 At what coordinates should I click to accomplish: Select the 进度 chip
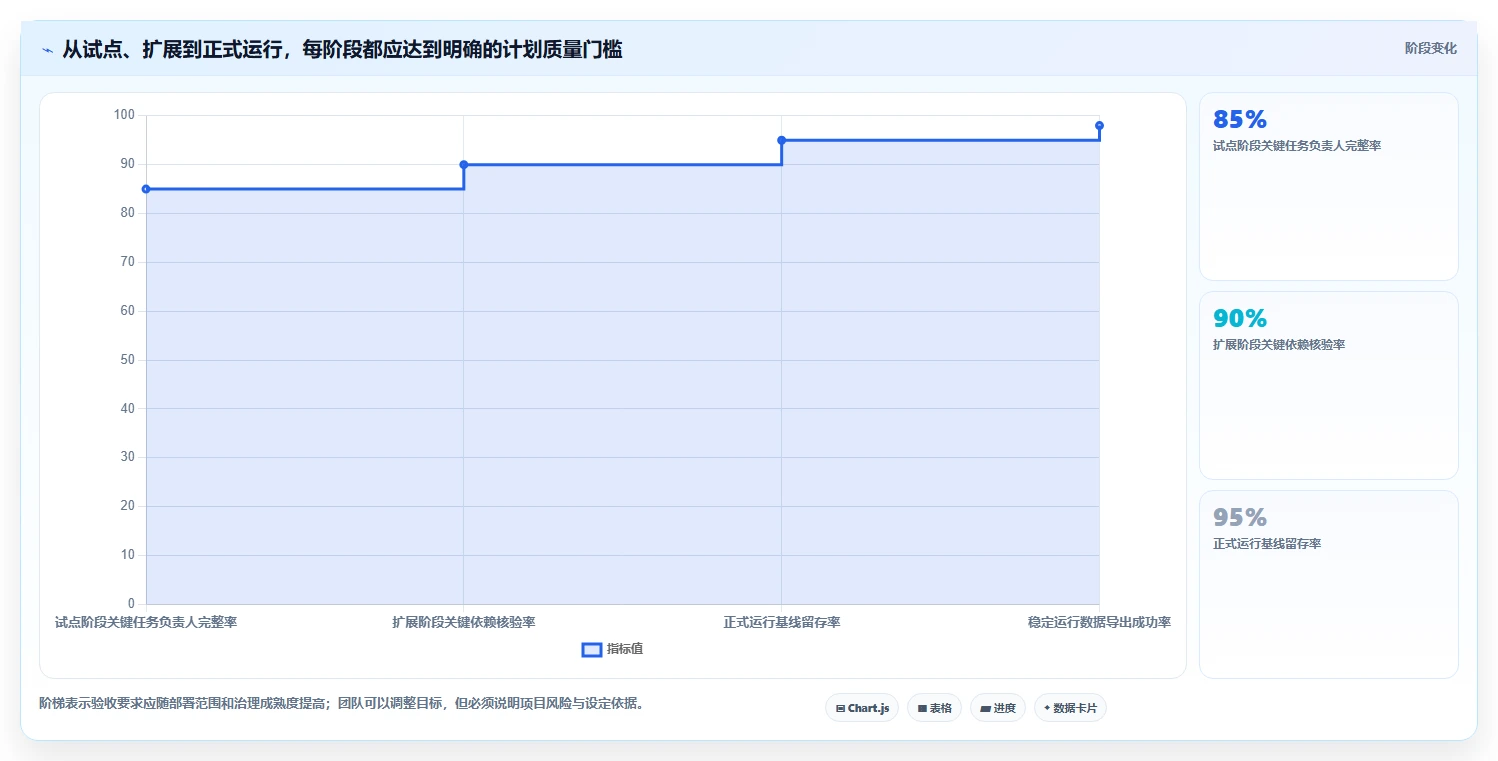(x=998, y=708)
